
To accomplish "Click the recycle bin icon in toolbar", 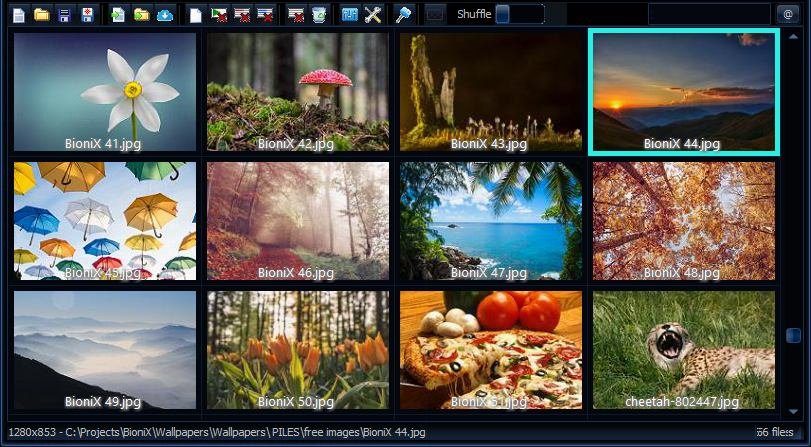I will pyautogui.click(x=318, y=15).
